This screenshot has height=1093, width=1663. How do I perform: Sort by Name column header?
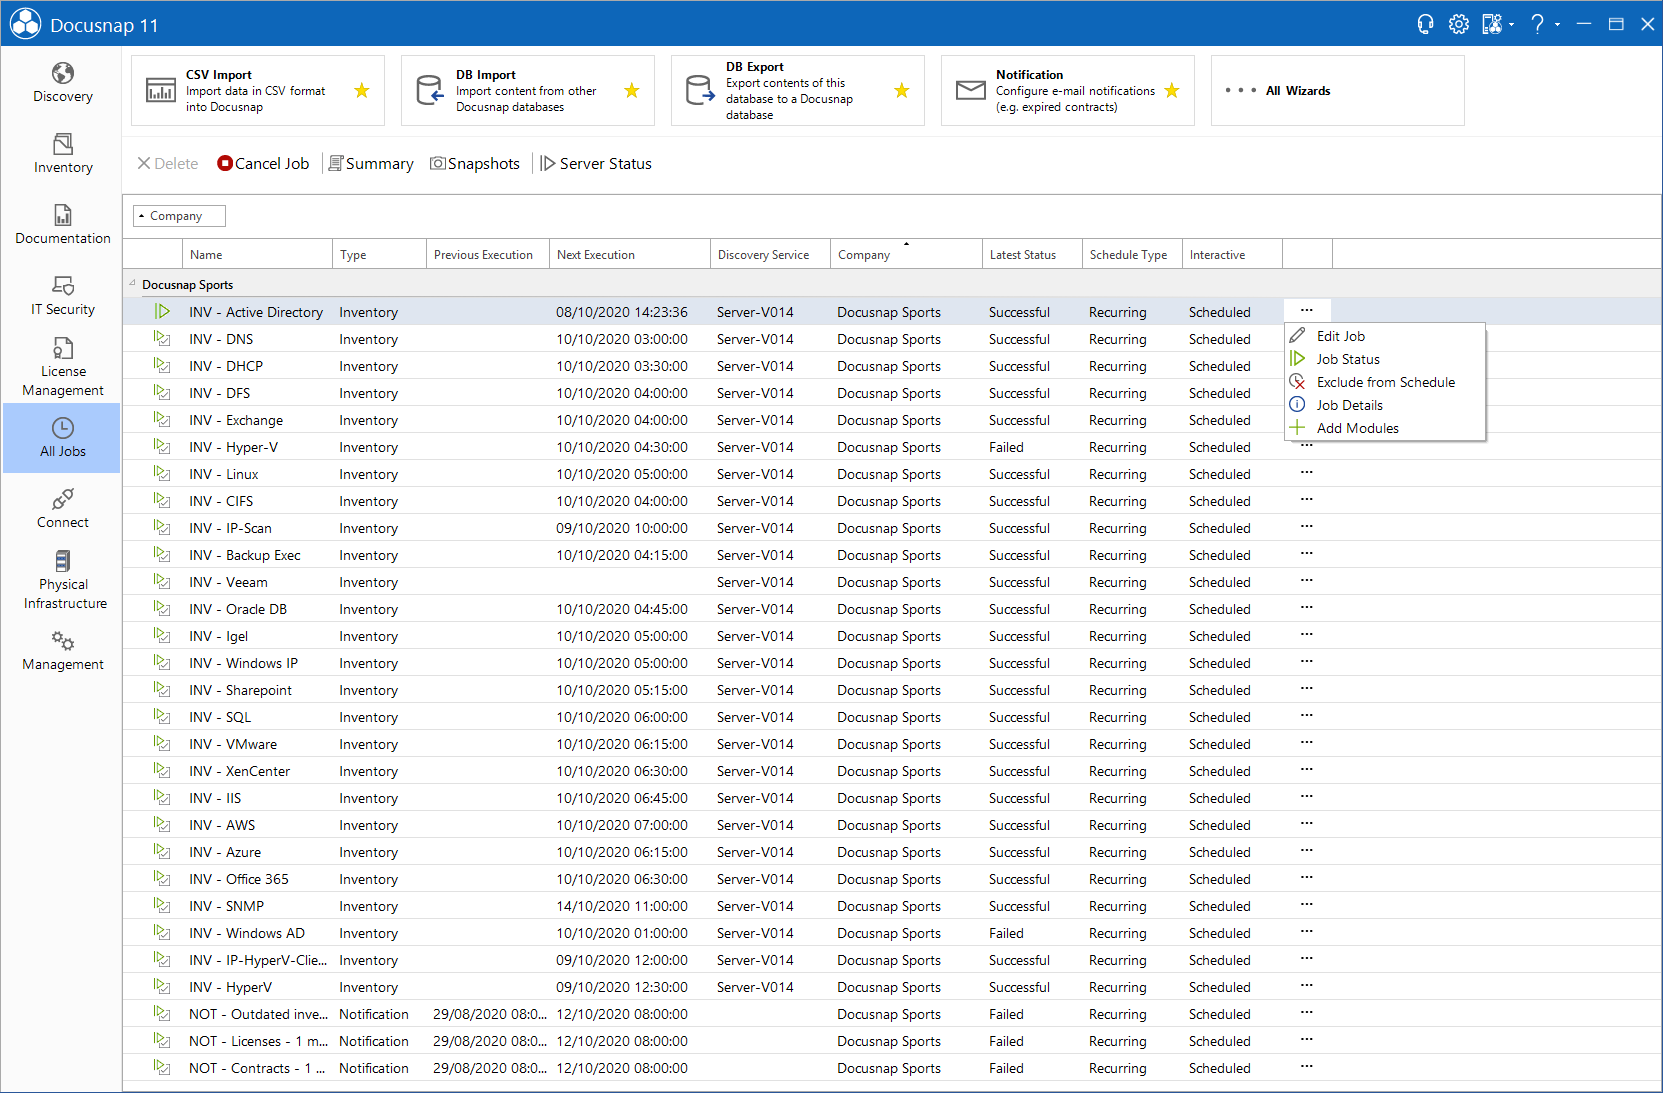tap(258, 255)
